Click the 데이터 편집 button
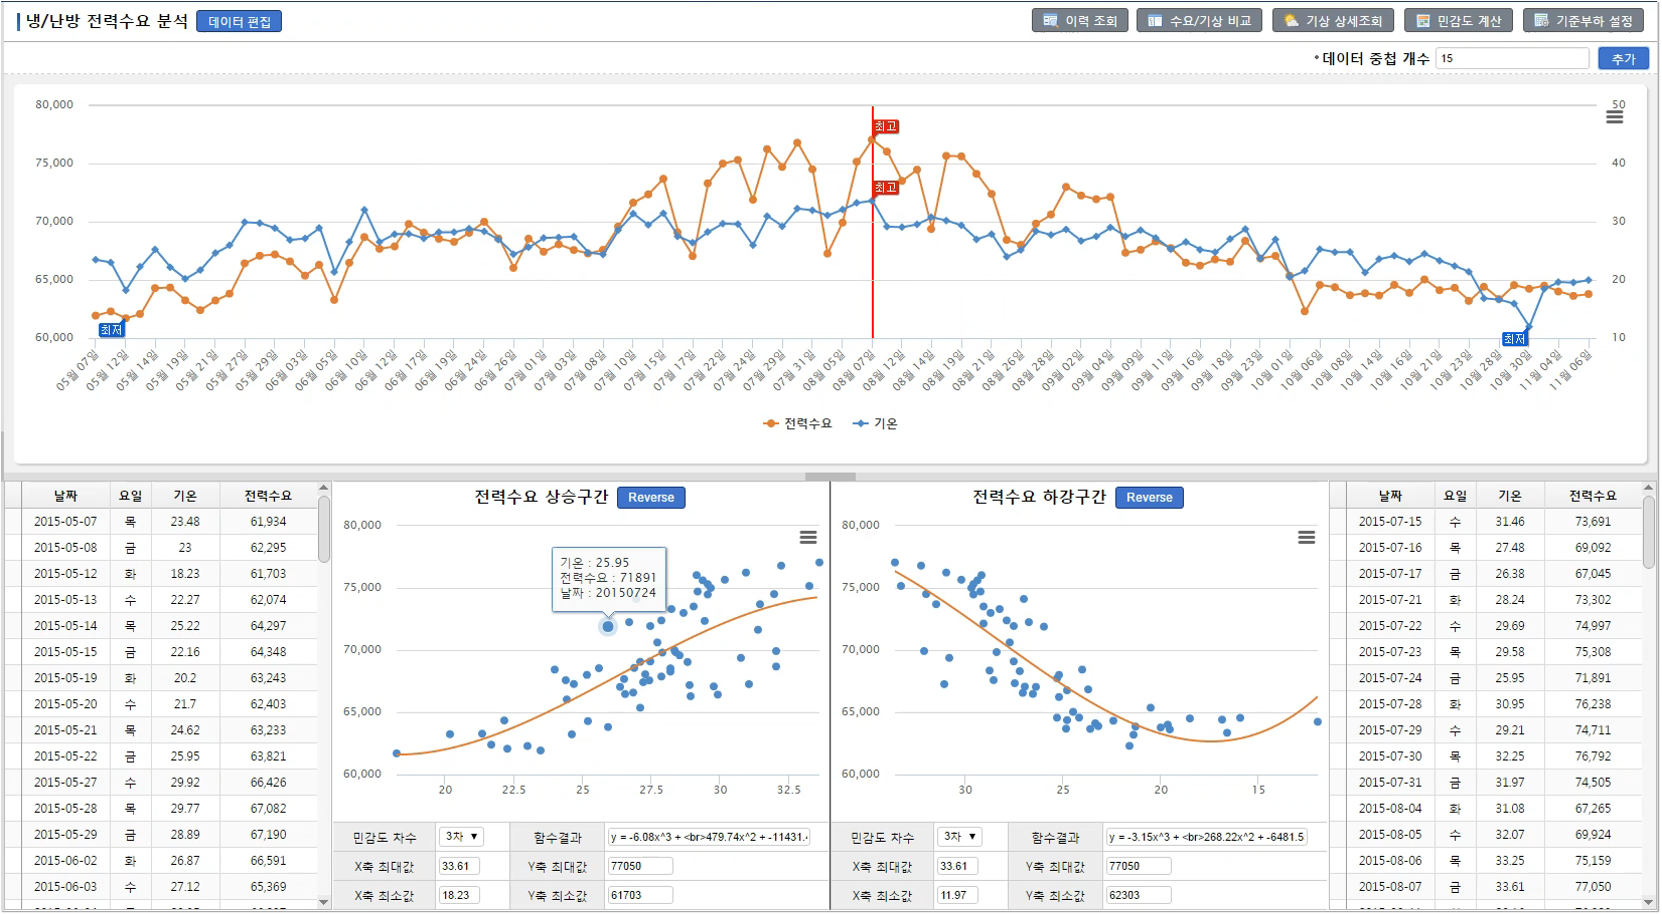 239,22
